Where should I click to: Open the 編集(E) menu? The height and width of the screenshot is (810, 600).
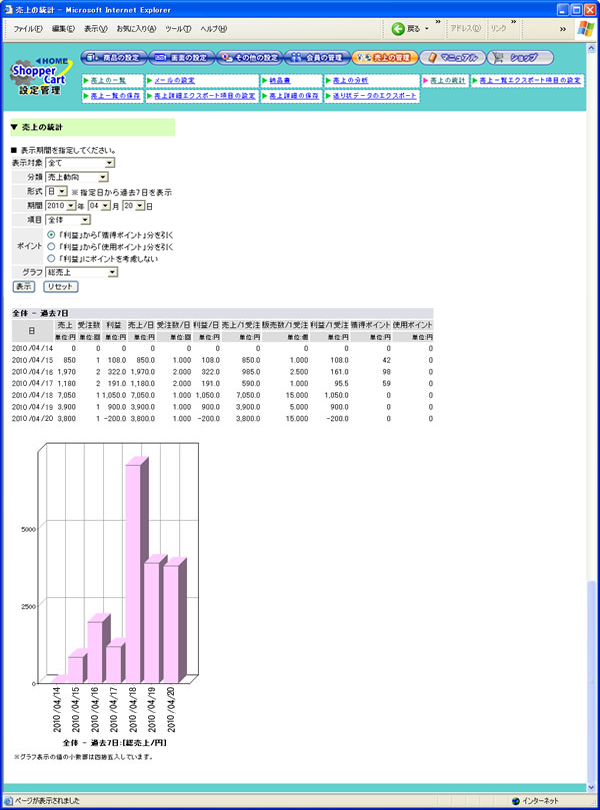tap(64, 29)
